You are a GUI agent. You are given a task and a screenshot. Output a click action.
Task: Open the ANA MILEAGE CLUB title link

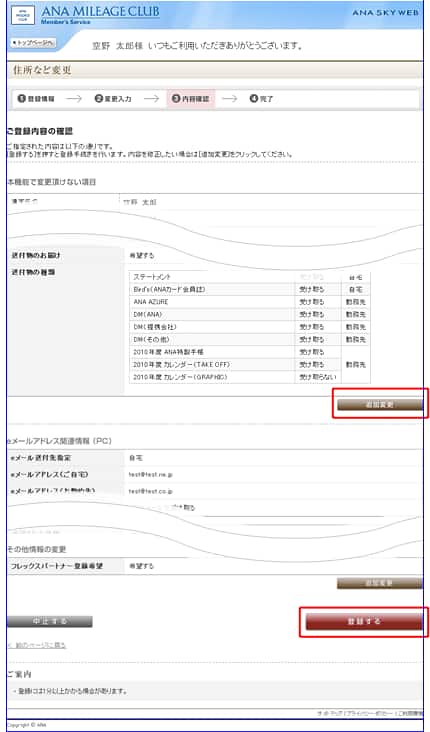[x=100, y=12]
